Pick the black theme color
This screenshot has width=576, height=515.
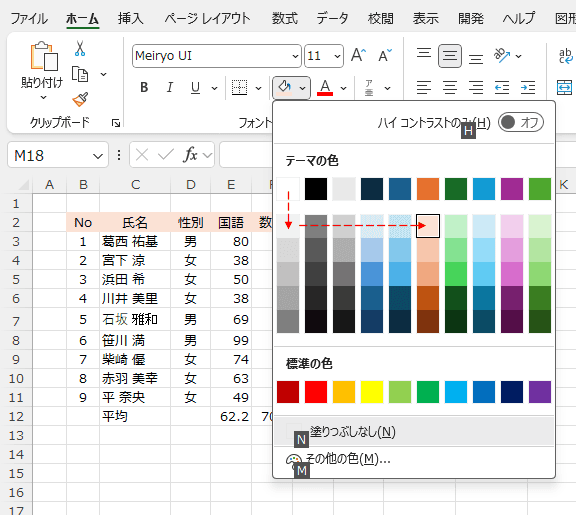coord(316,189)
